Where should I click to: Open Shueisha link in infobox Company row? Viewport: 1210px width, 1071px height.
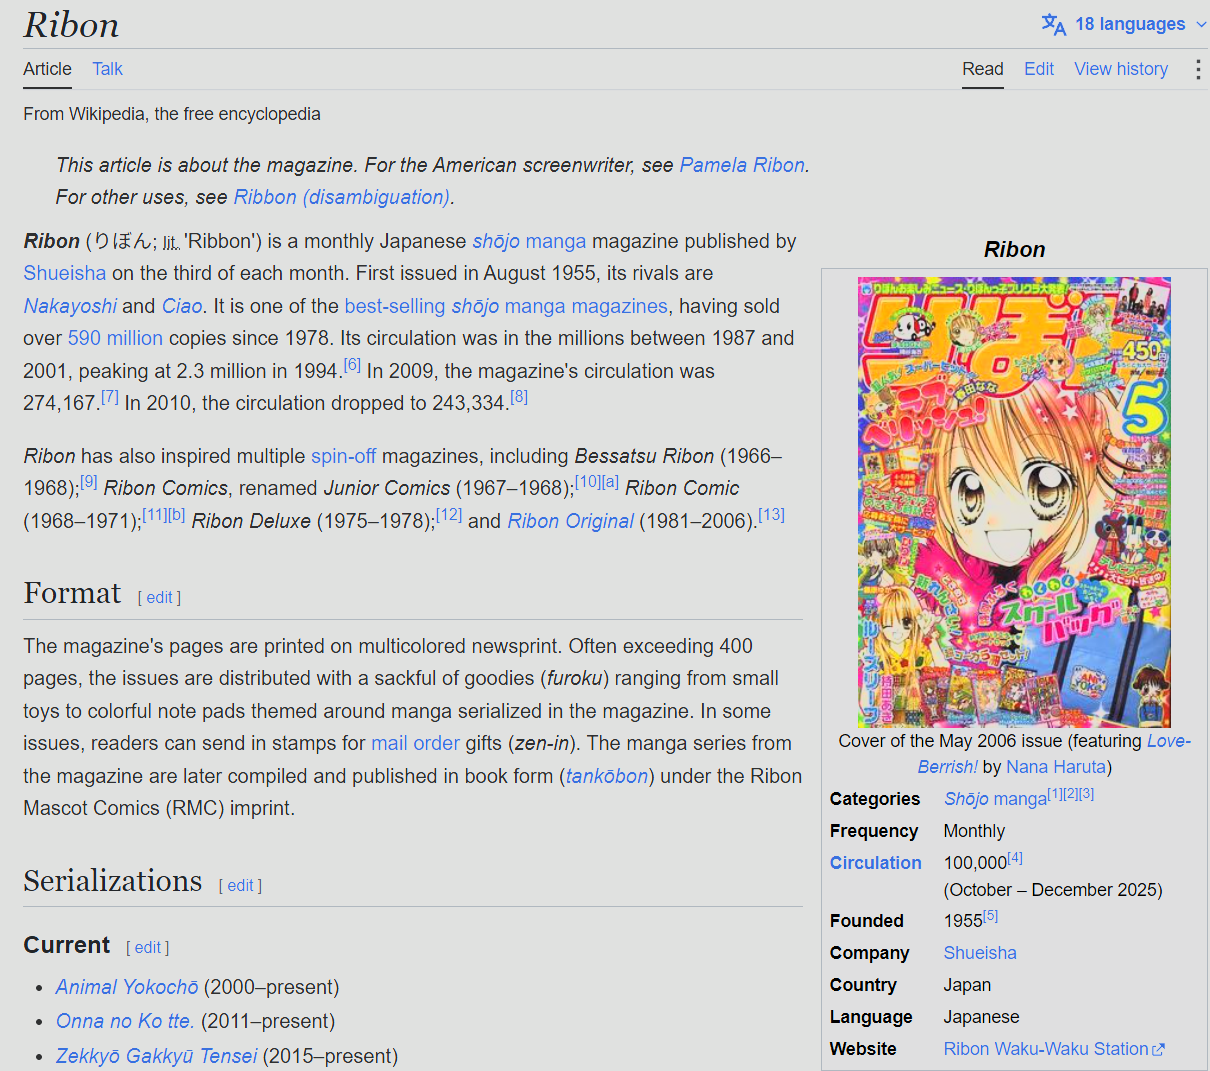[x=980, y=953]
